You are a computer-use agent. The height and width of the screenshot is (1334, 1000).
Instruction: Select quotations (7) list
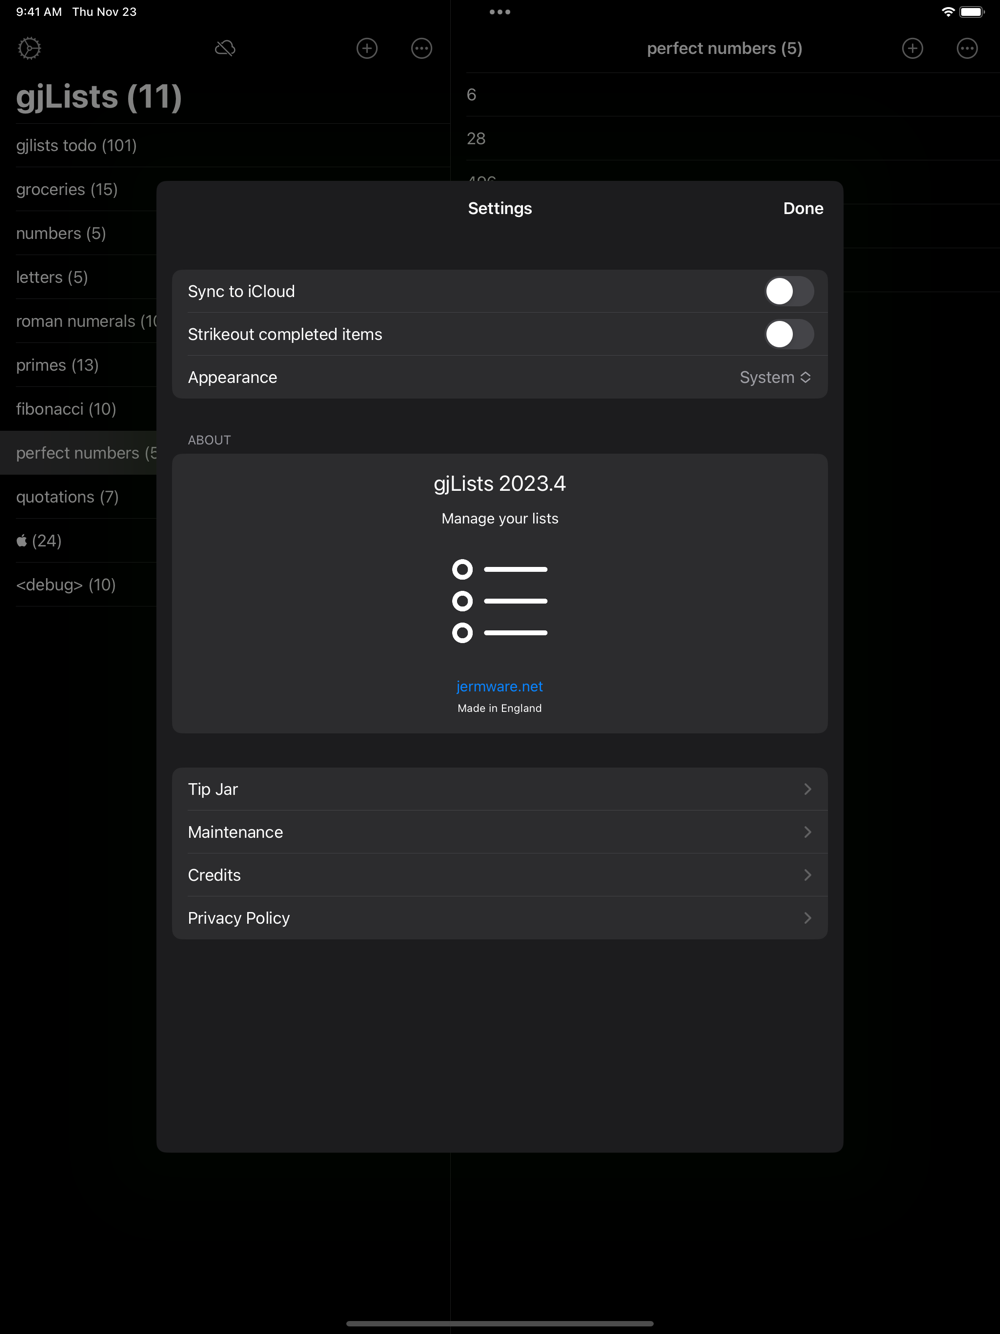(x=78, y=497)
